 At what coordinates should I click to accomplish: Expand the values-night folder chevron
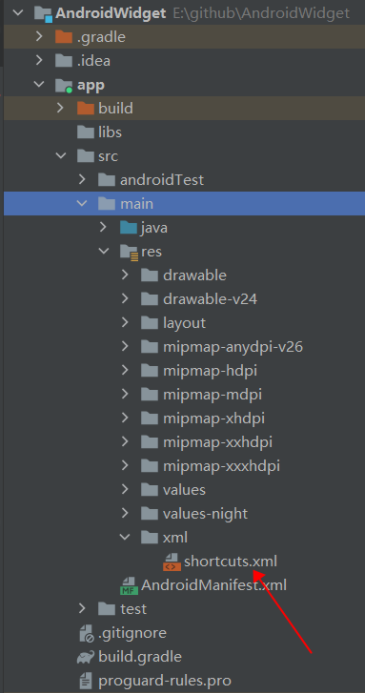[x=125, y=513]
